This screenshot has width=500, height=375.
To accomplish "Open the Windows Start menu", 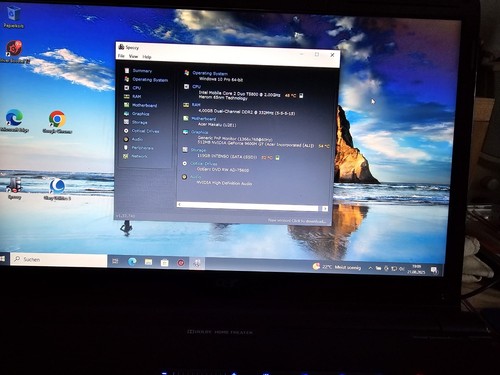I will click(3, 259).
